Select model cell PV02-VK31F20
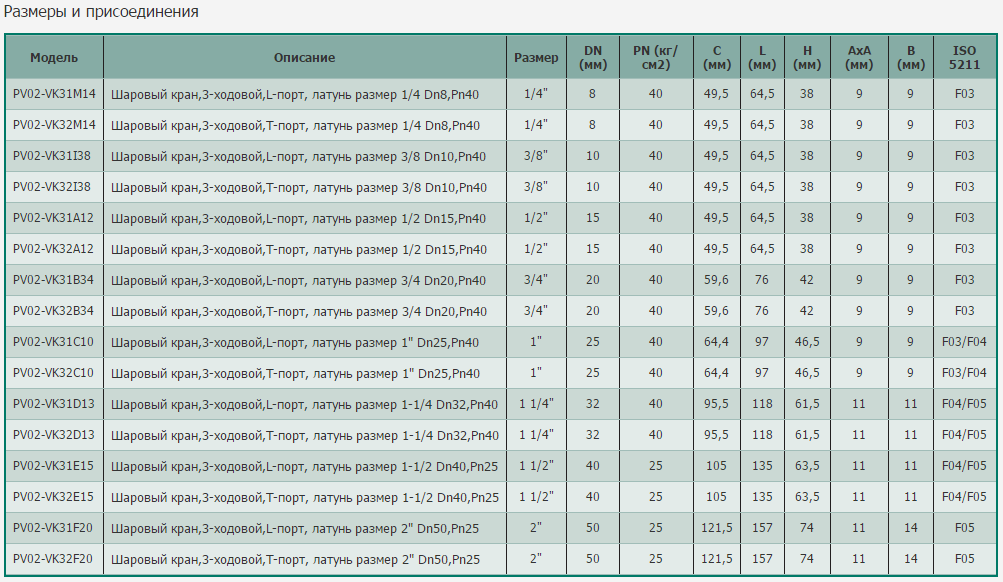Viewport: 1003px width, 582px height. (x=54, y=528)
